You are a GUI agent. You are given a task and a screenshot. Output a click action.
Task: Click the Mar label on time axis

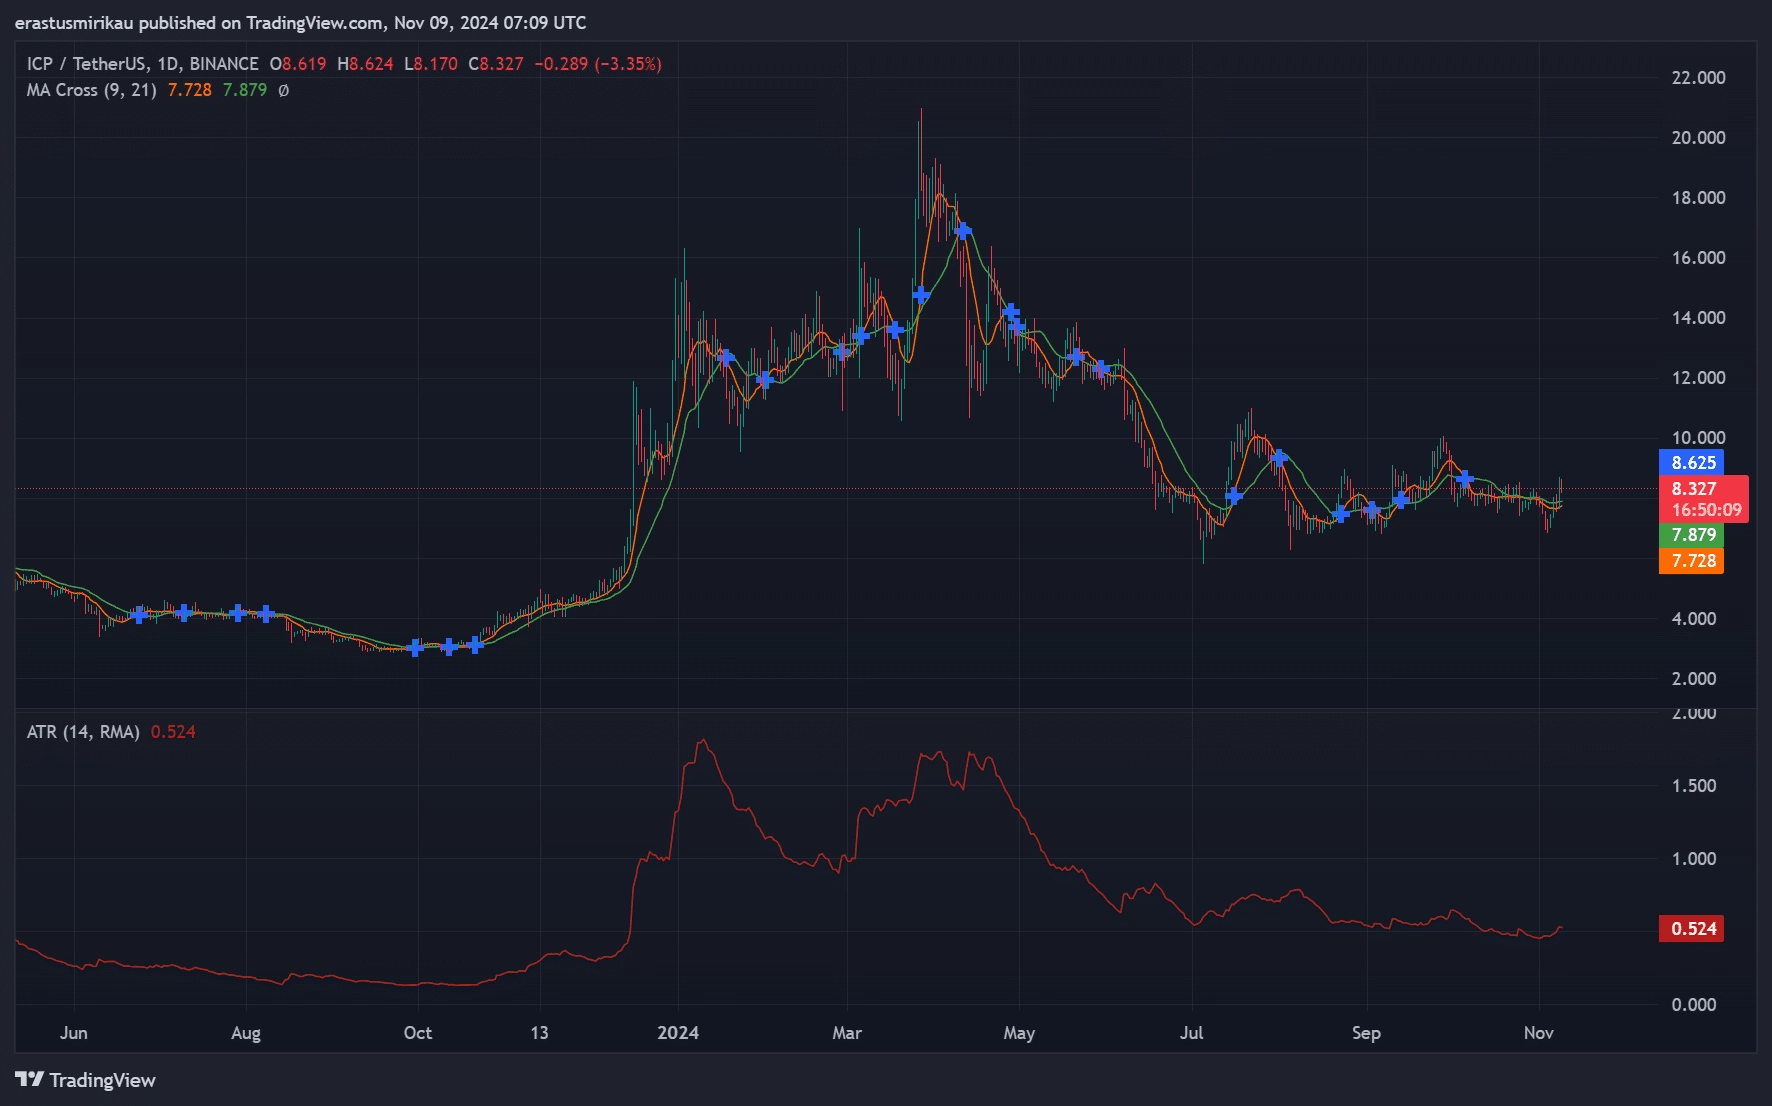point(847,1033)
